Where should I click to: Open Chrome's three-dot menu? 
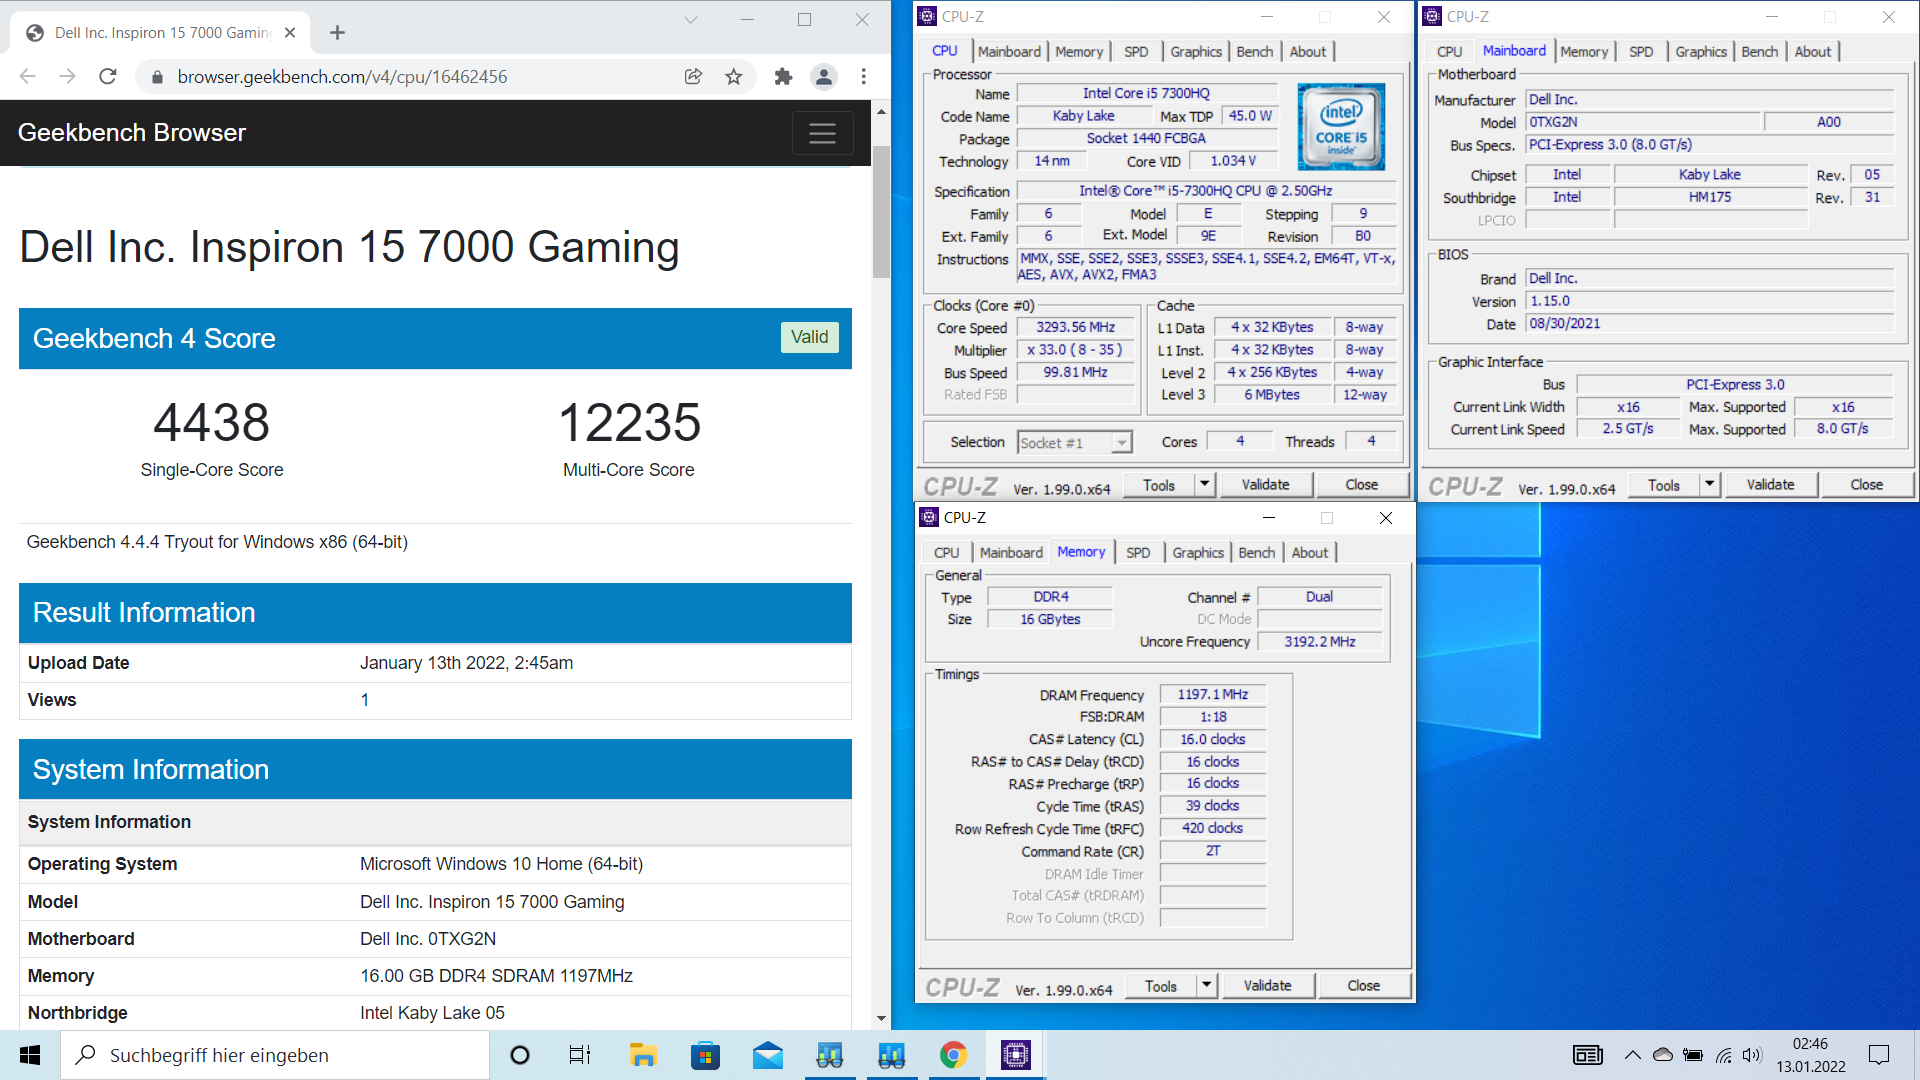tap(864, 77)
